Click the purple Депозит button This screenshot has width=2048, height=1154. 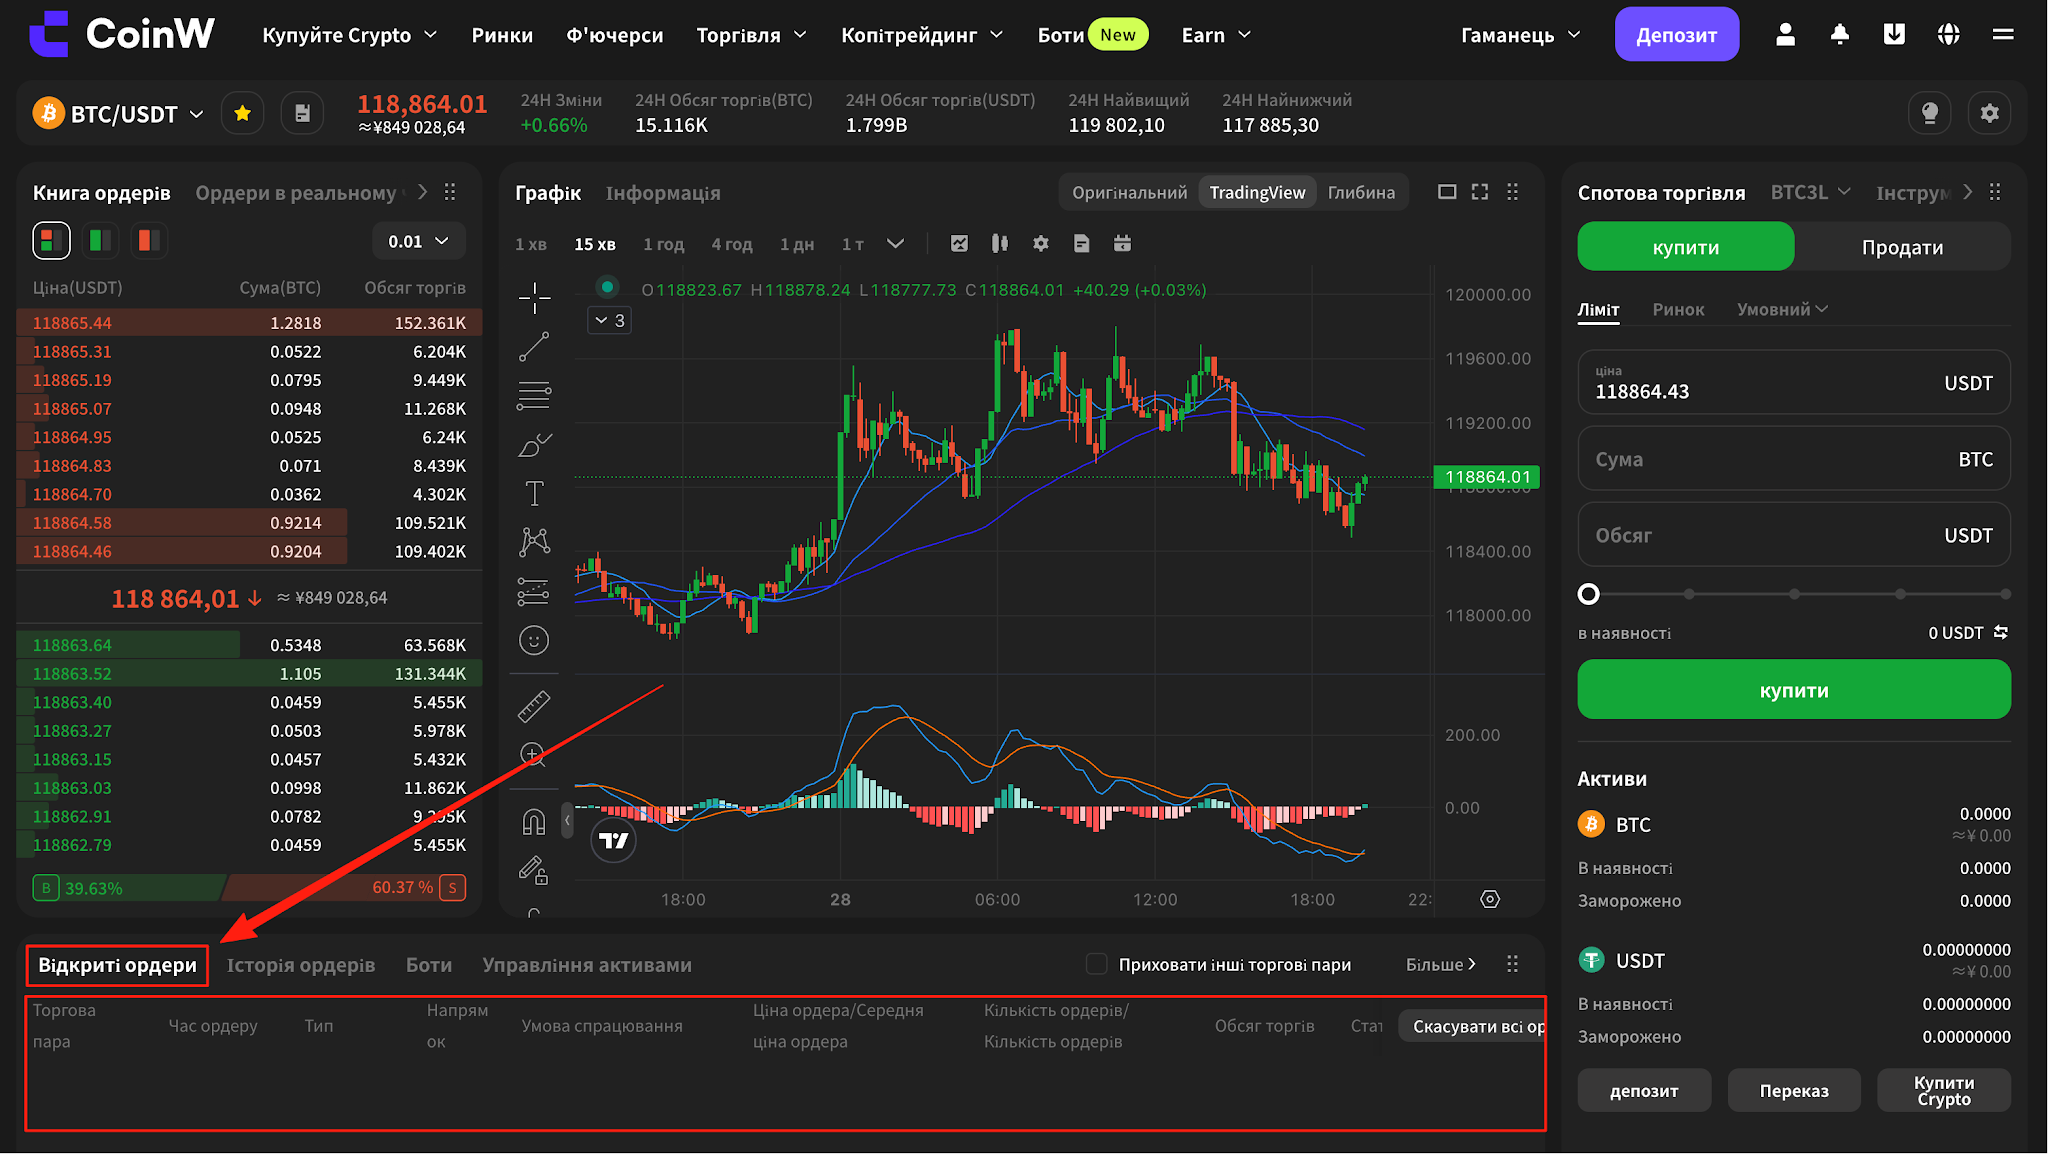1677,35
